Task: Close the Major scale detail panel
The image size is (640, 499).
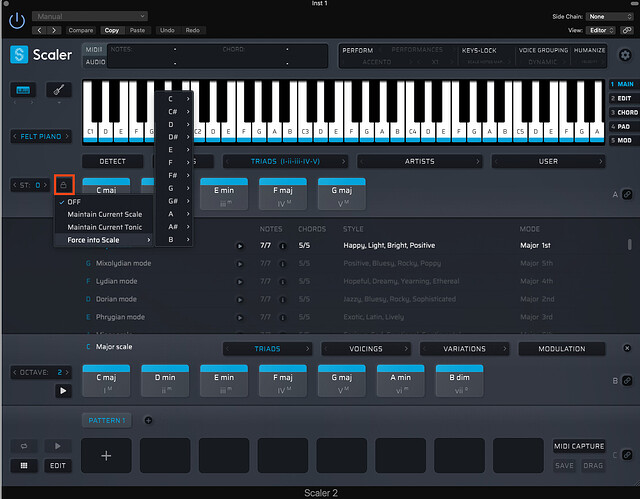Action: coord(627,348)
